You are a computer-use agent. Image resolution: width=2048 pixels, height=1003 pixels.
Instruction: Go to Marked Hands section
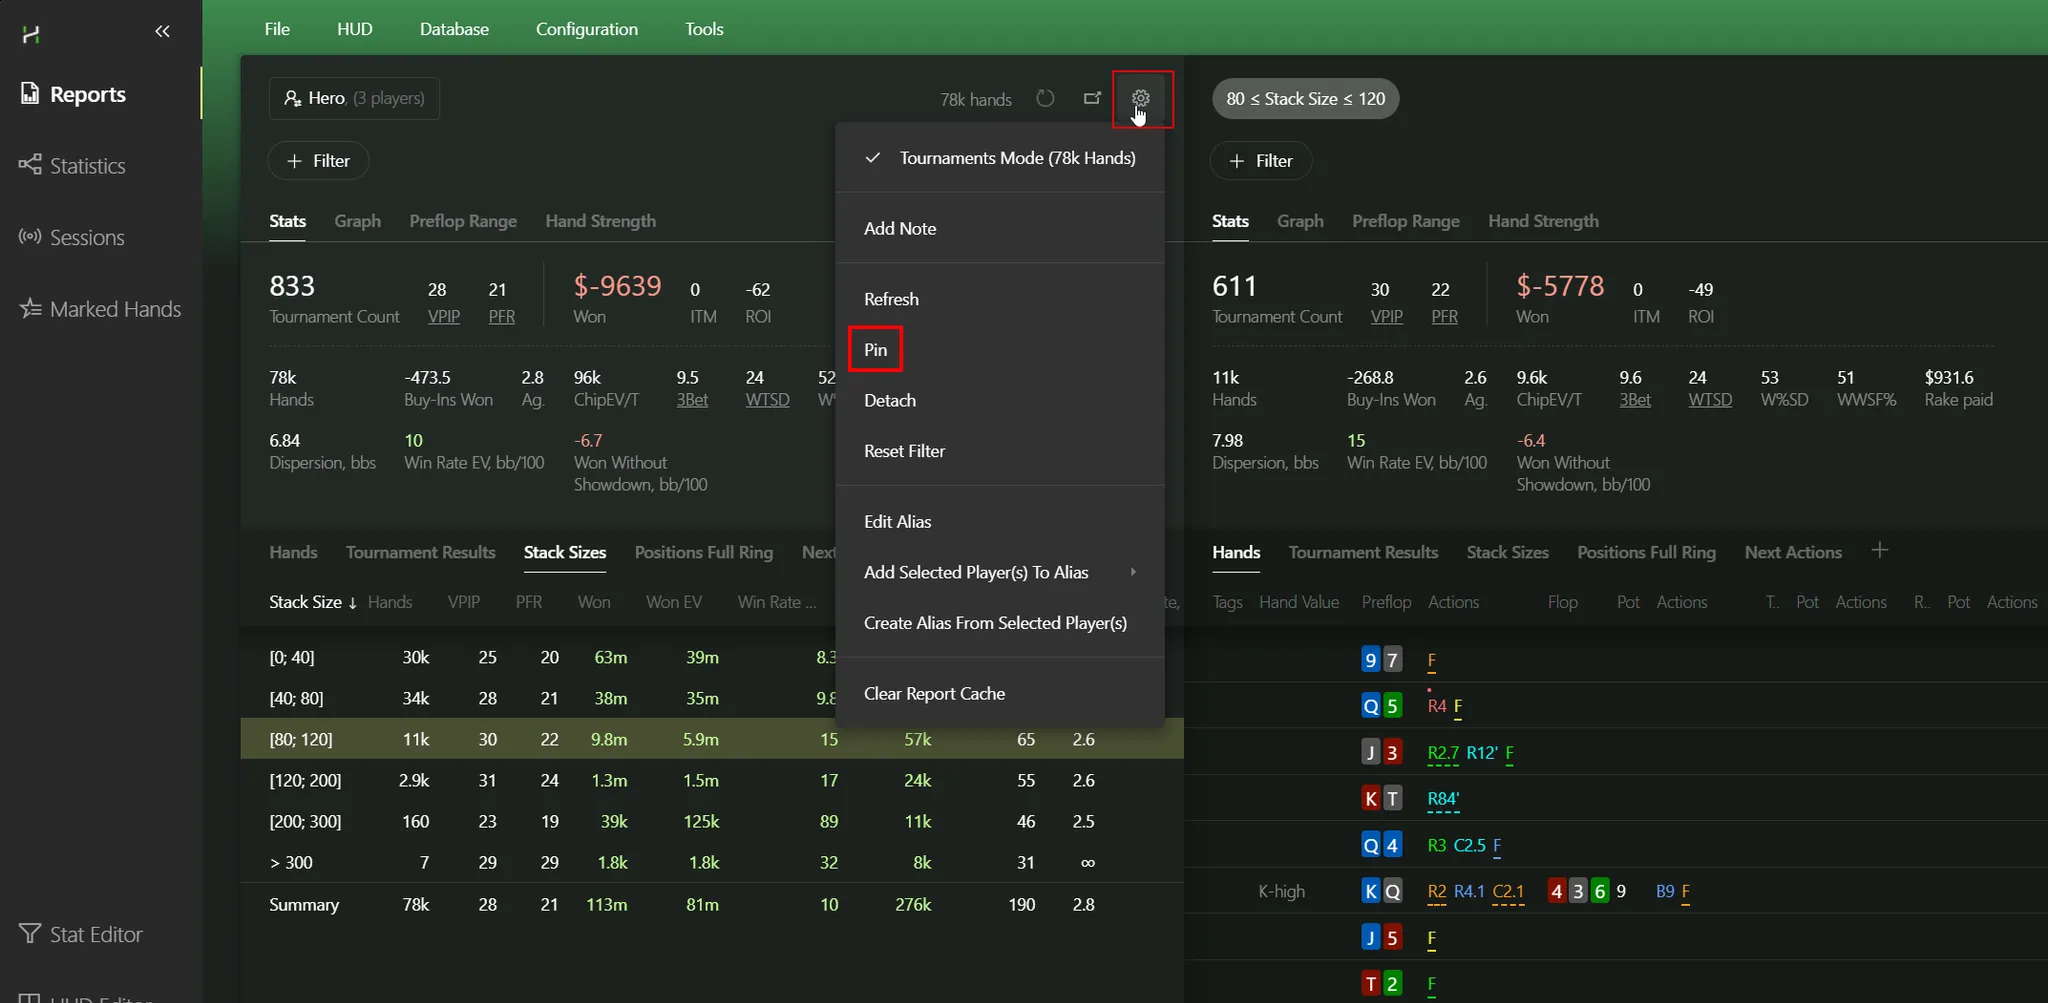point(114,309)
